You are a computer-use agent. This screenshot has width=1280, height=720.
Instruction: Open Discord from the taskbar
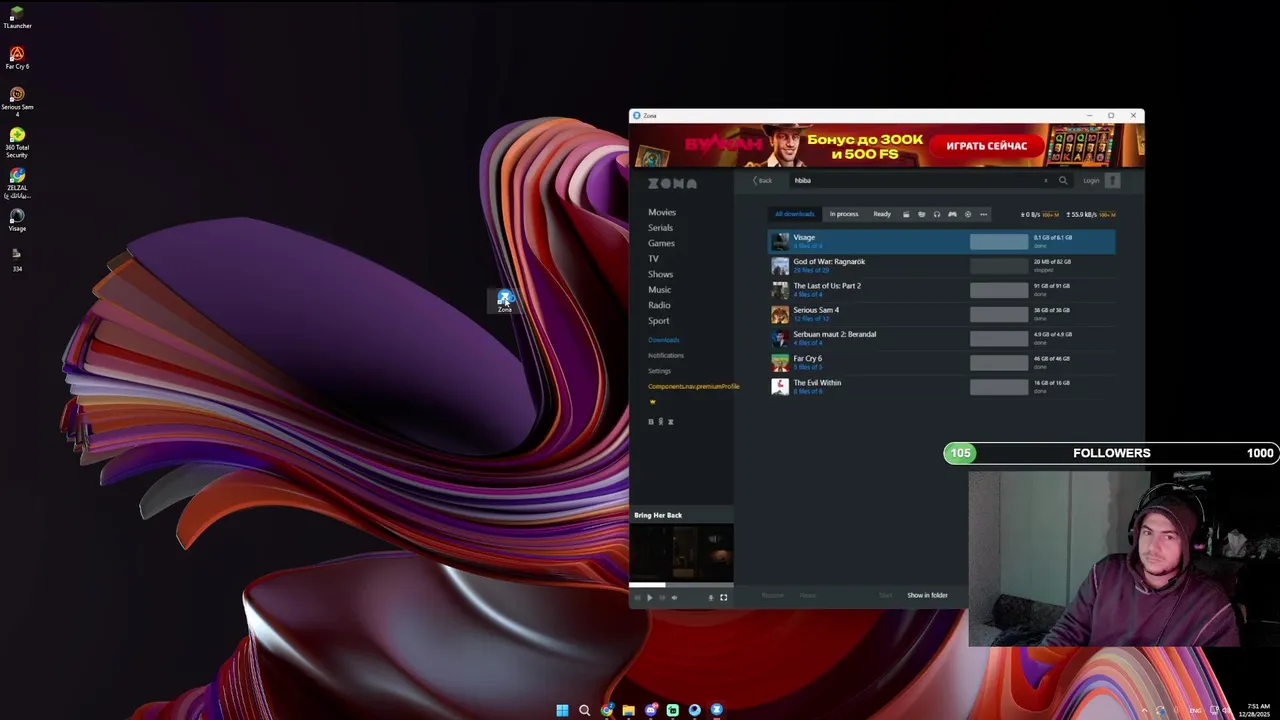pos(650,710)
